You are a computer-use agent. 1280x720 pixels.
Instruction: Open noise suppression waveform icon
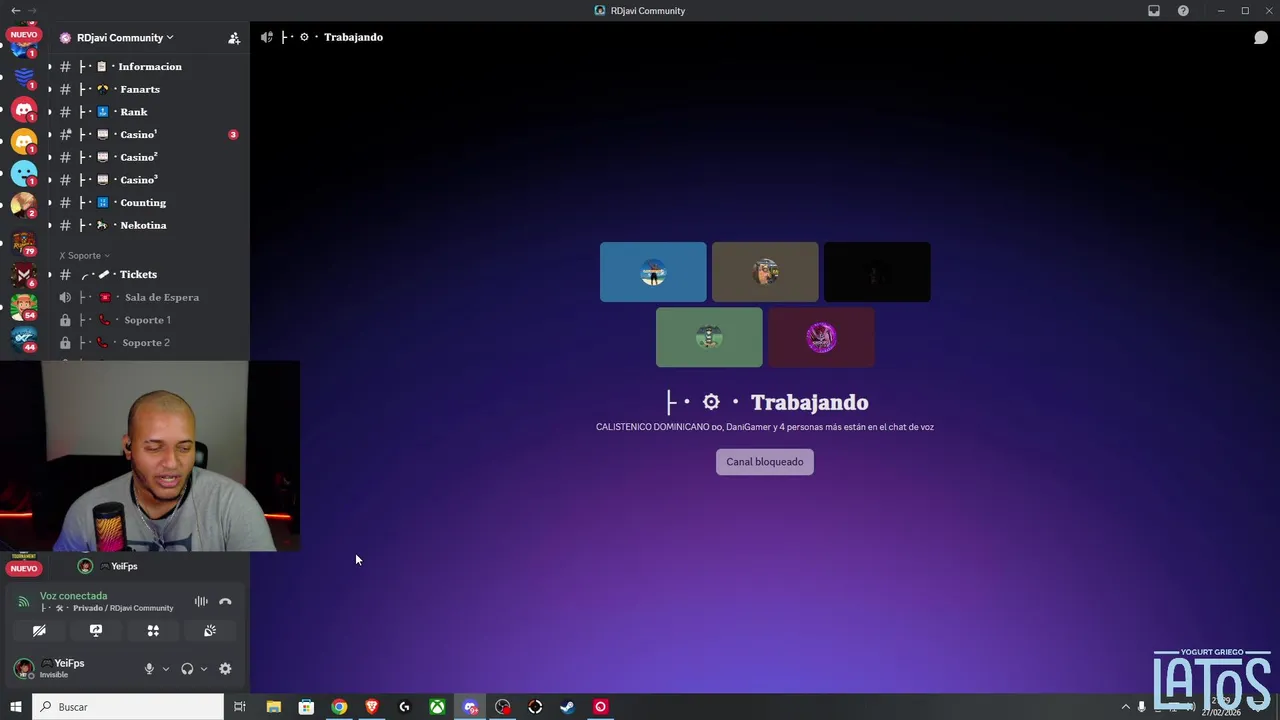[x=201, y=602]
